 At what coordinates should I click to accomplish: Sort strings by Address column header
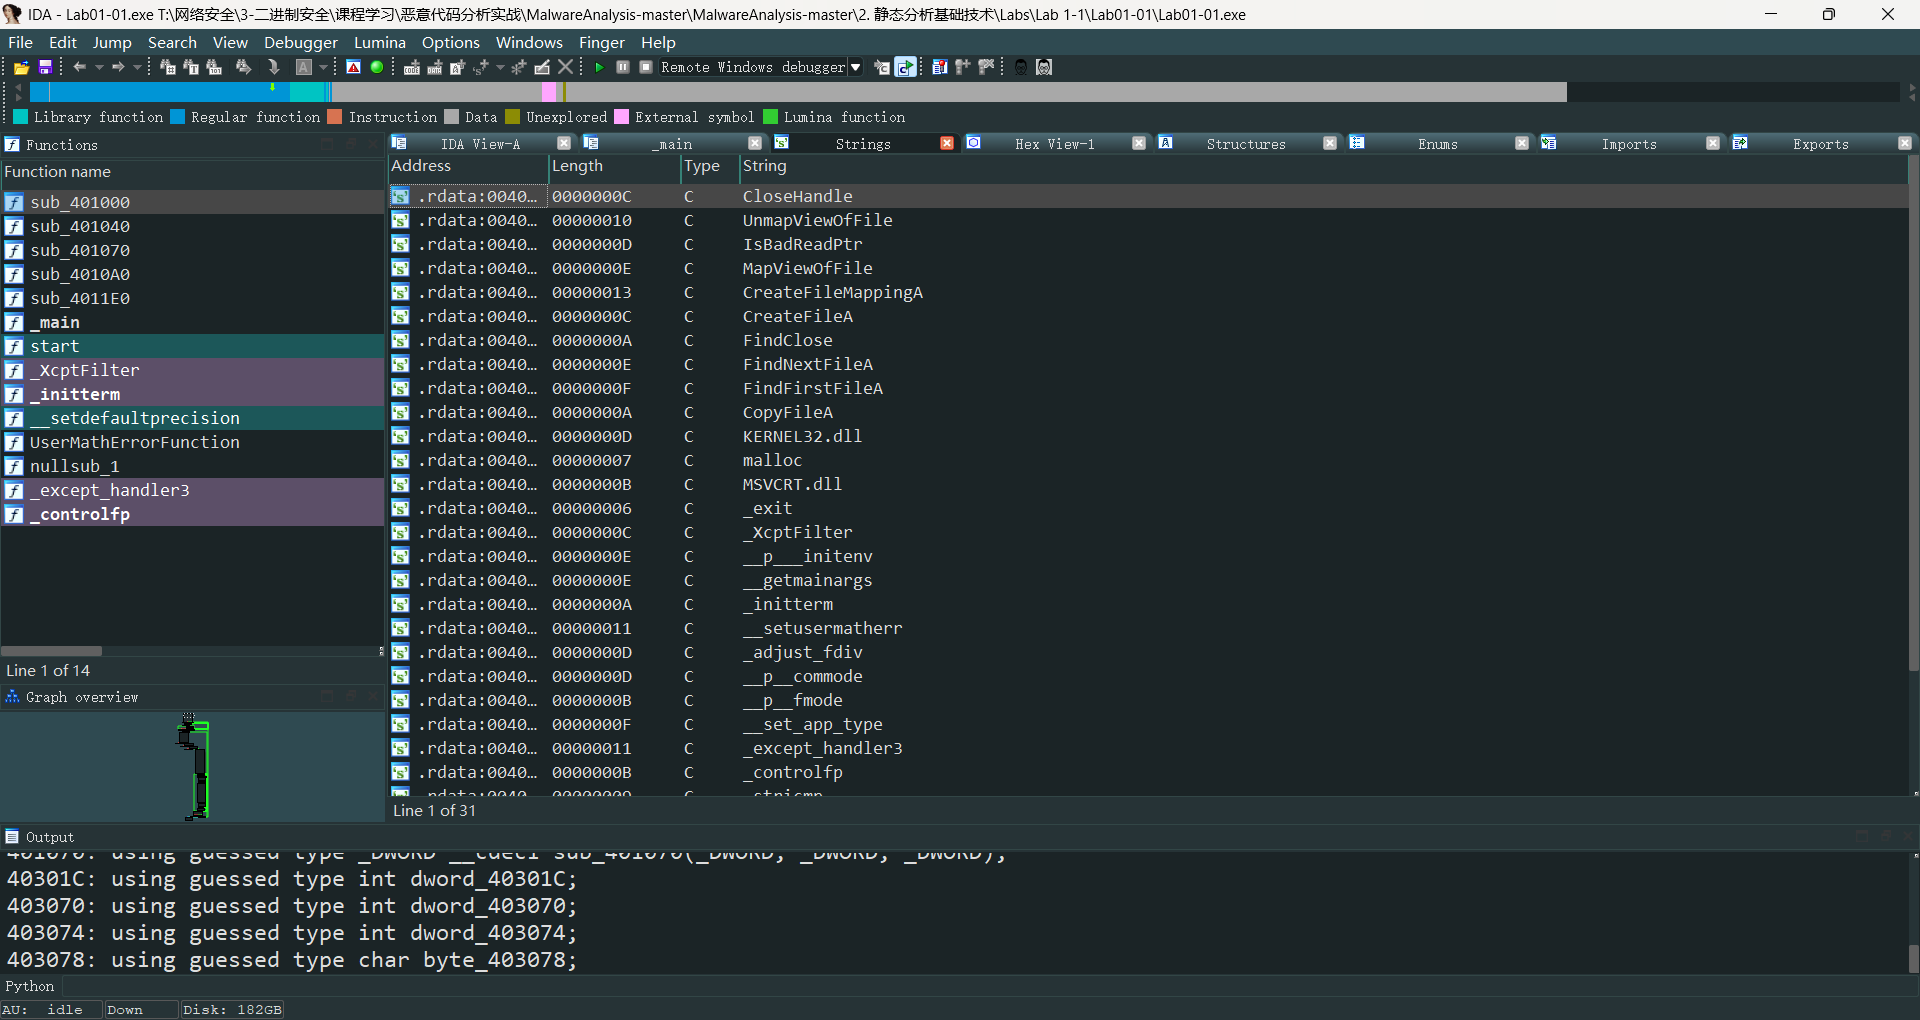(x=468, y=166)
